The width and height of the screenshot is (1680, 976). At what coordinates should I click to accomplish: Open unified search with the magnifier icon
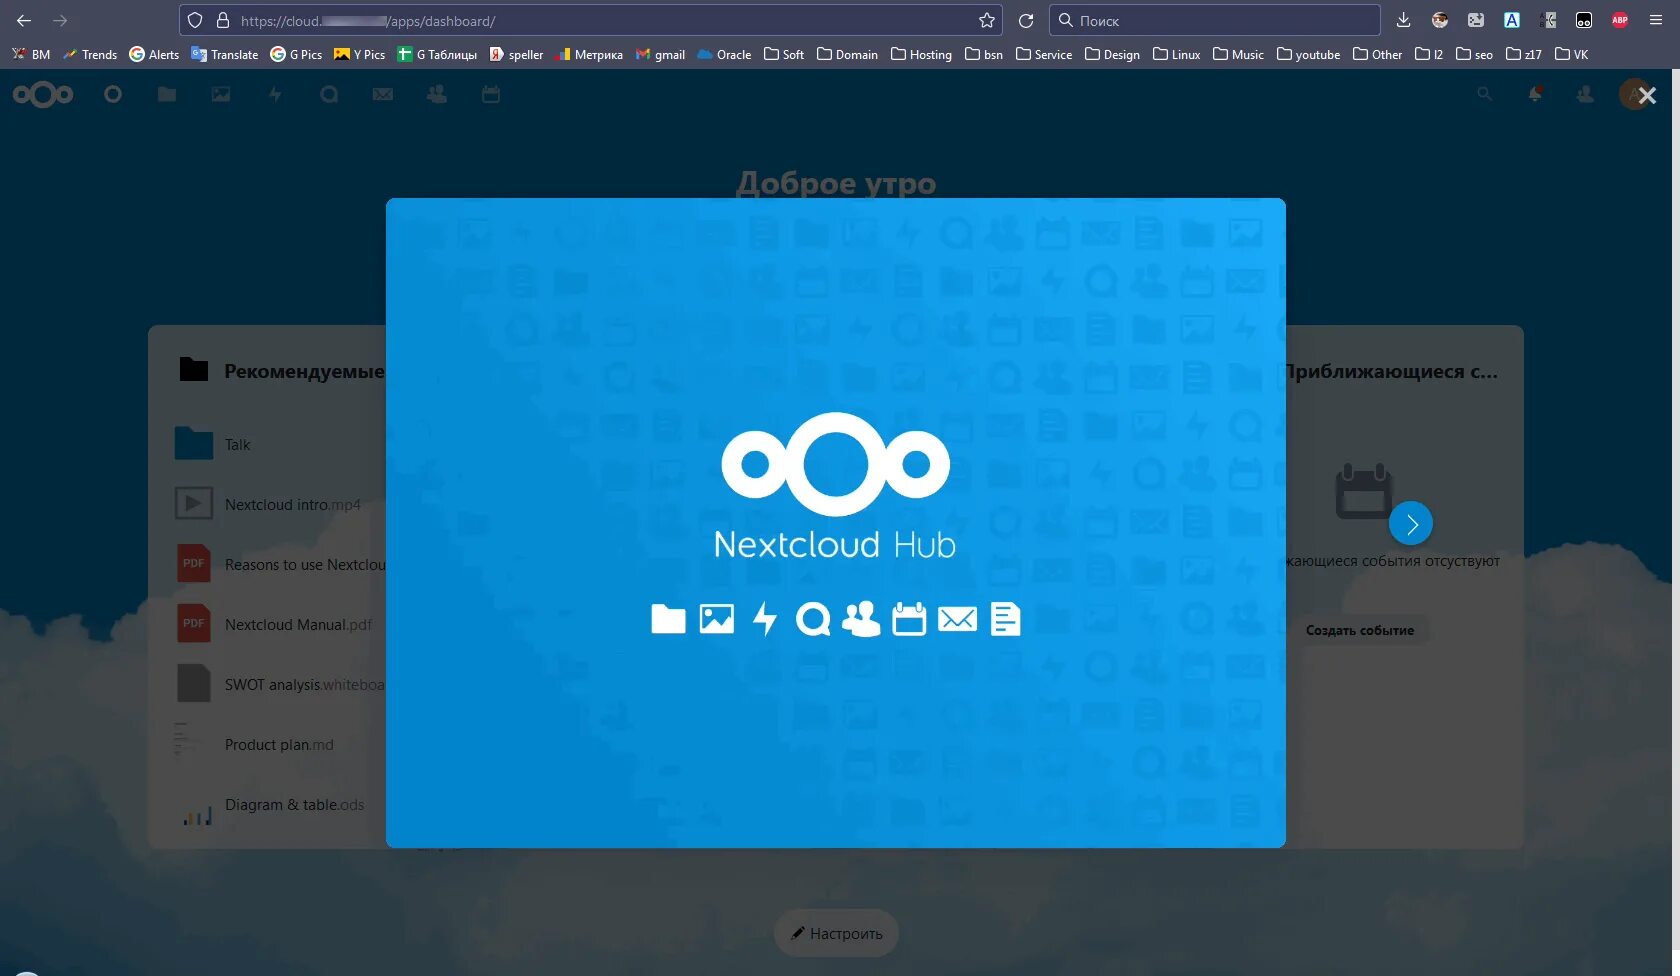click(x=1484, y=94)
